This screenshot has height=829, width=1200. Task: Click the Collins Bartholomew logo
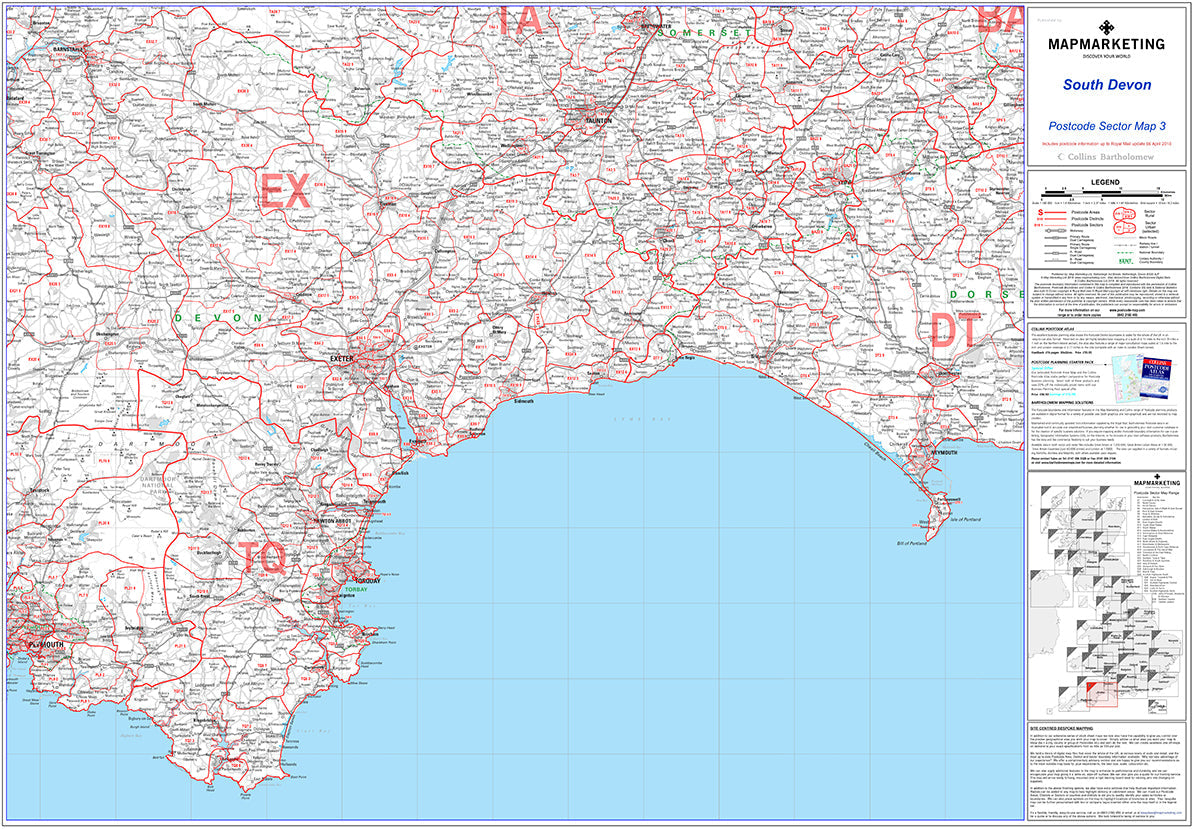coord(1106,157)
